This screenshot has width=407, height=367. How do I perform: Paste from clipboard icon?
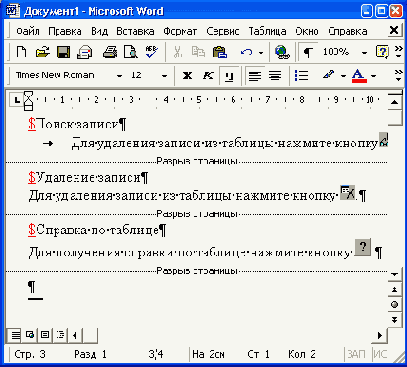[x=220, y=52]
